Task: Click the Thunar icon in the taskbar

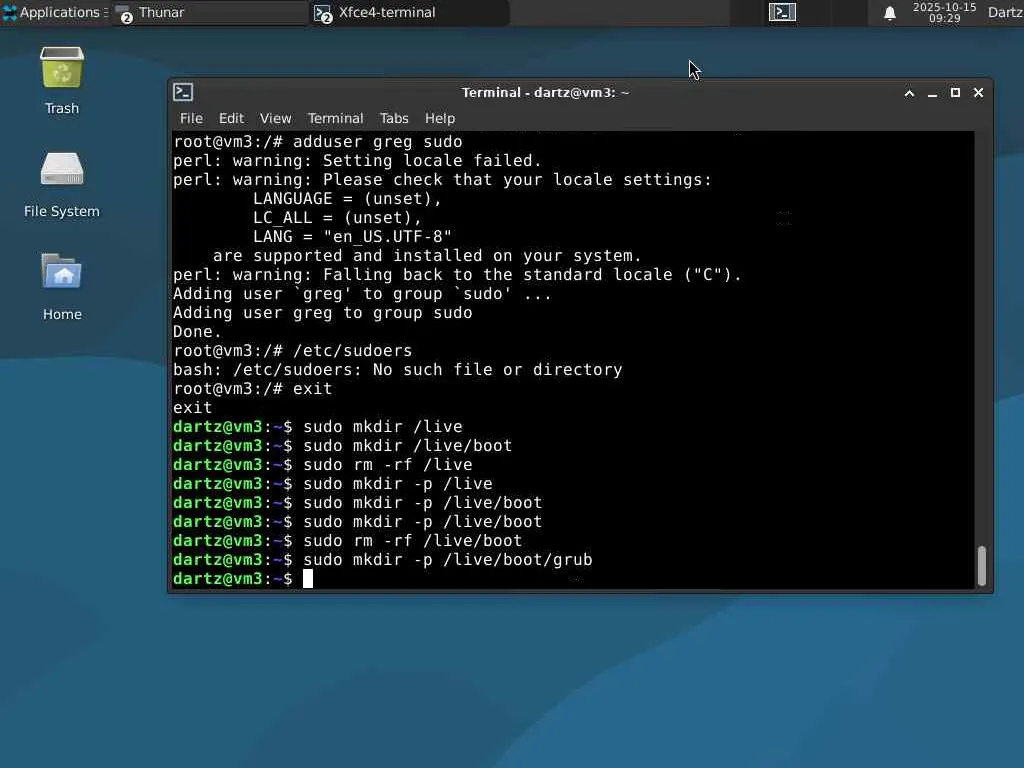Action: [x=124, y=13]
